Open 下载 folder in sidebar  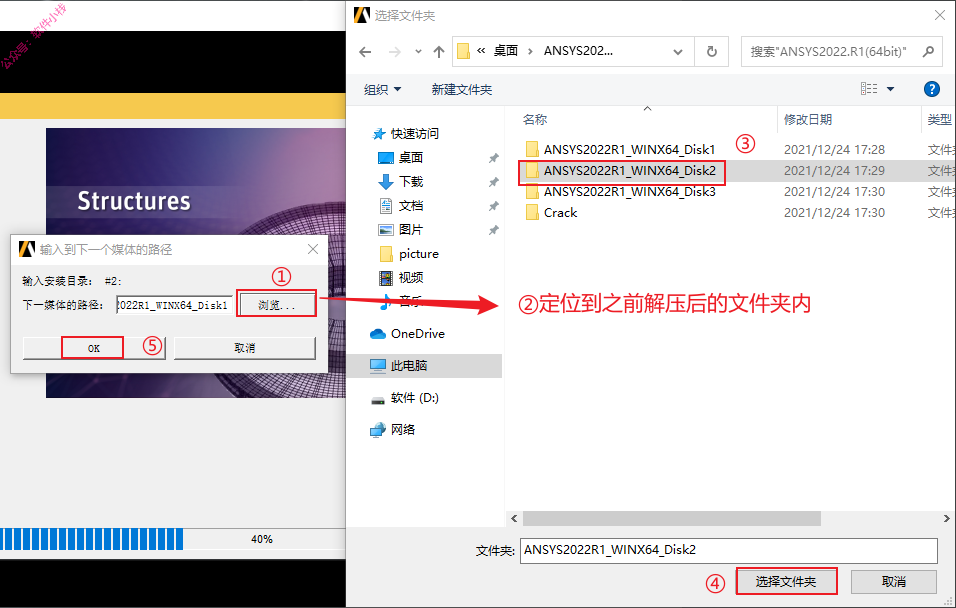tap(410, 182)
